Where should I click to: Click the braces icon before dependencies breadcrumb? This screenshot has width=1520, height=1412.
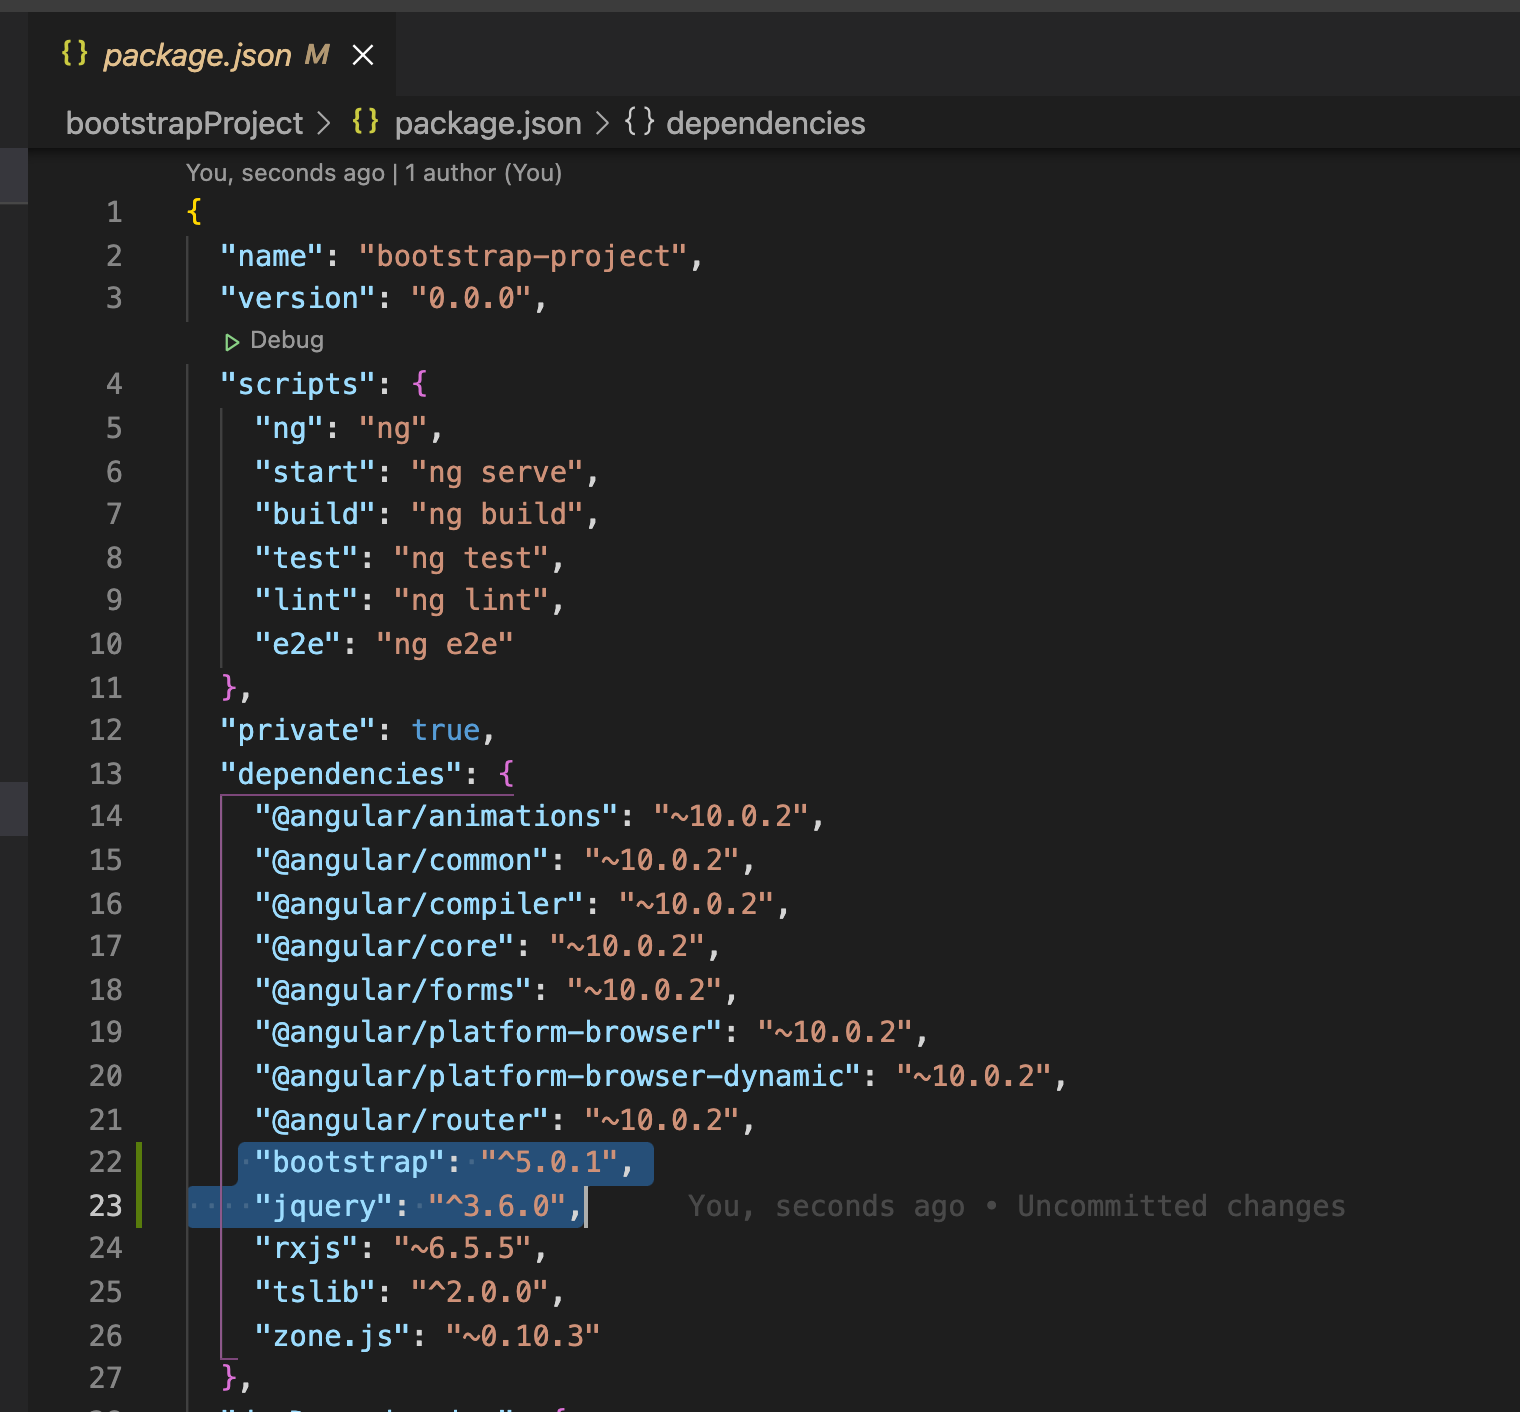click(x=640, y=122)
